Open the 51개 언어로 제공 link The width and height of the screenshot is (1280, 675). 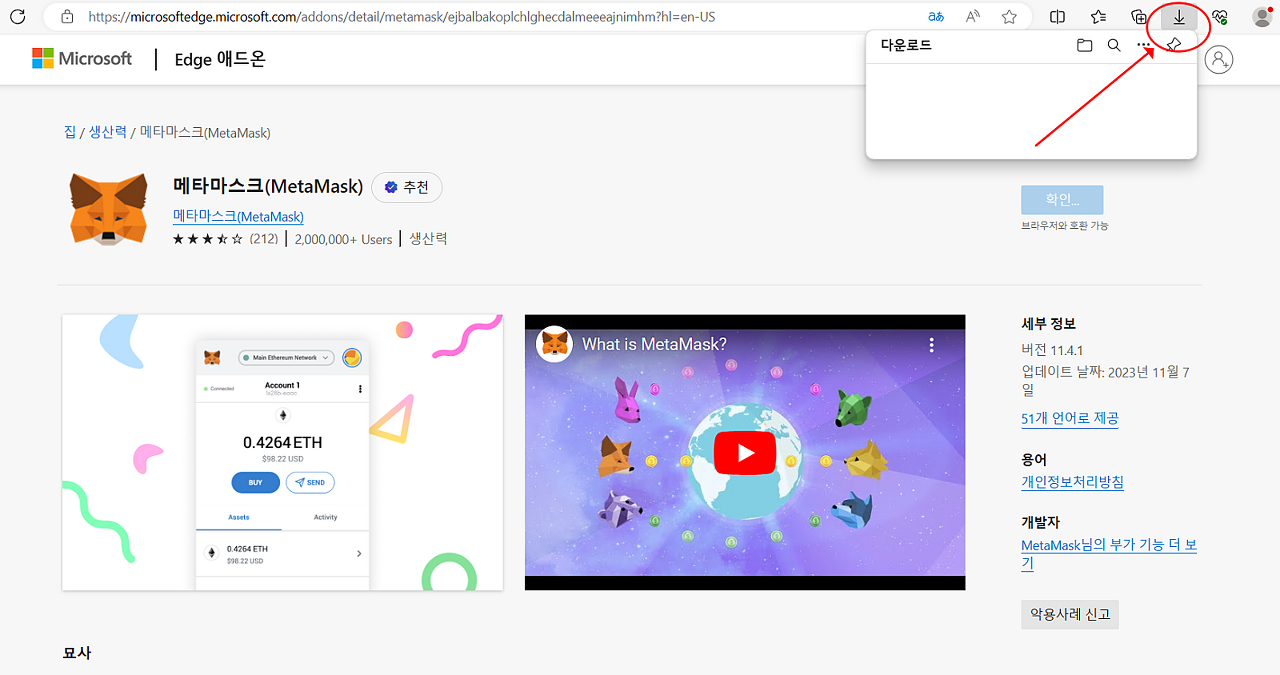[1070, 418]
